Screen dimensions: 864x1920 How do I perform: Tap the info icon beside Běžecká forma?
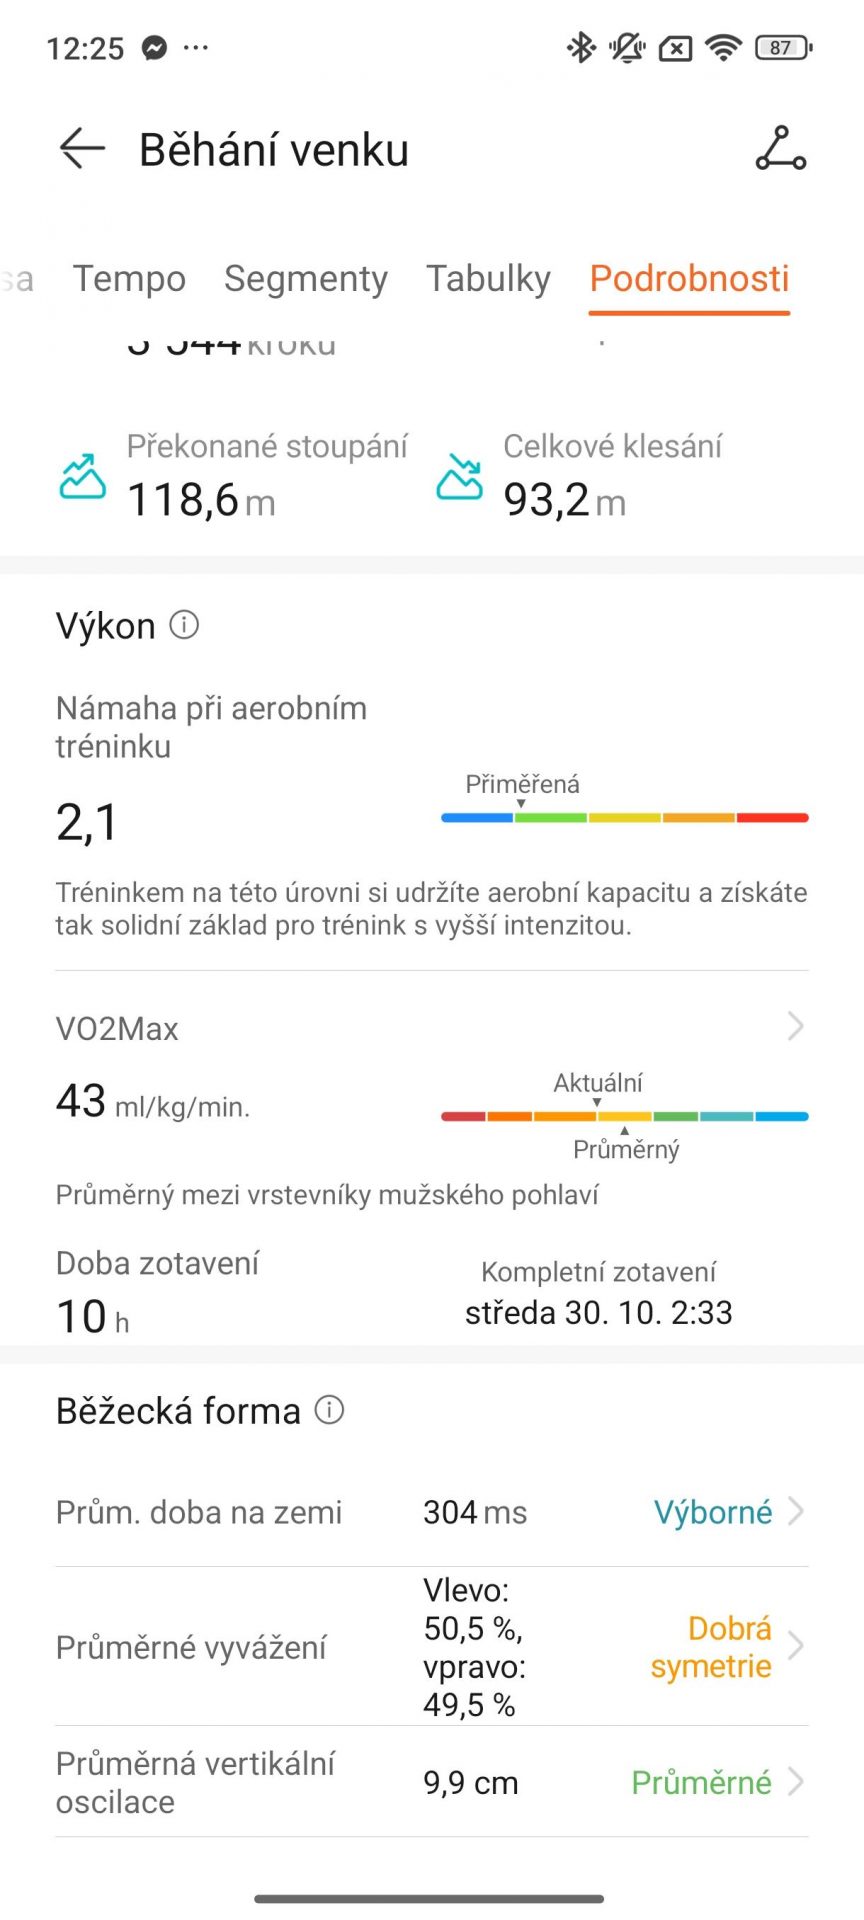329,1410
